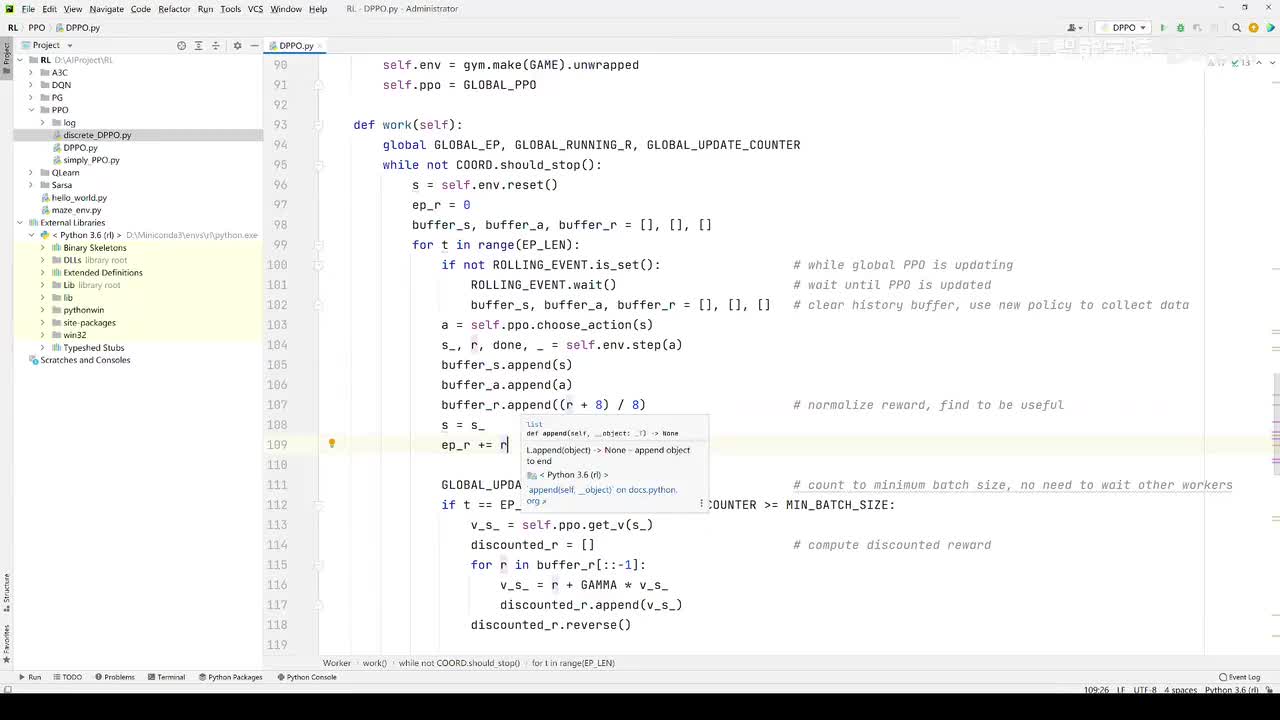Viewport: 1280px width, 720px height.
Task: Close the DPPO.py editor tab
Action: [321, 46]
